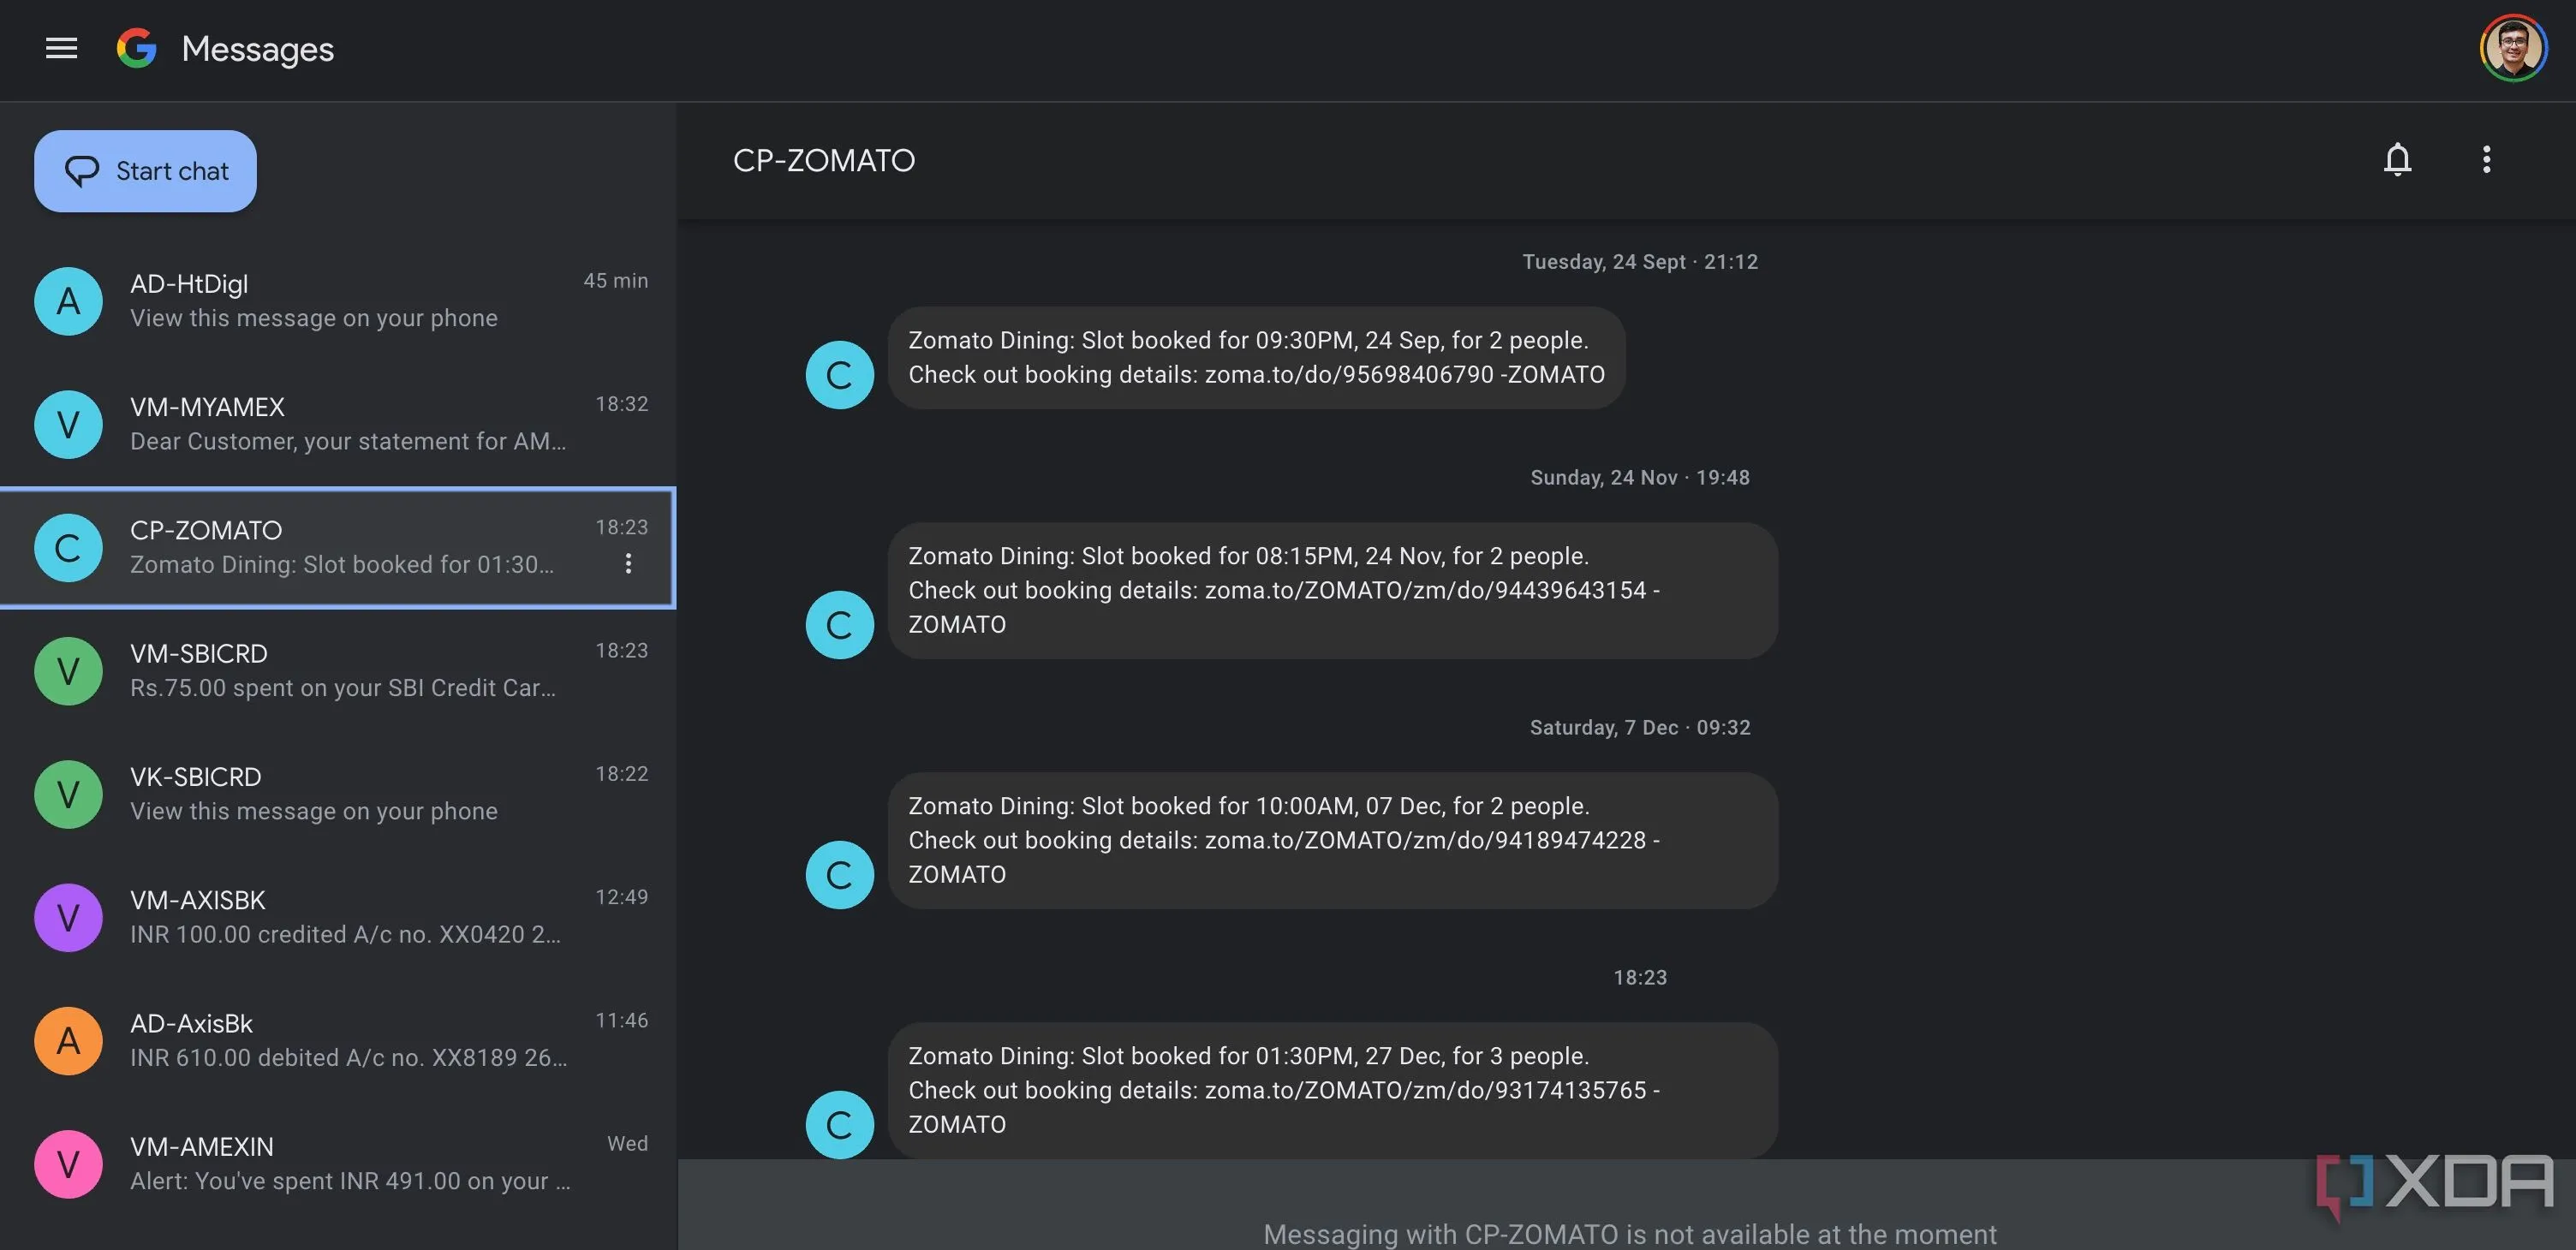The height and width of the screenshot is (1250, 2576).
Task: Click the Google G logo
Action: (x=137, y=48)
